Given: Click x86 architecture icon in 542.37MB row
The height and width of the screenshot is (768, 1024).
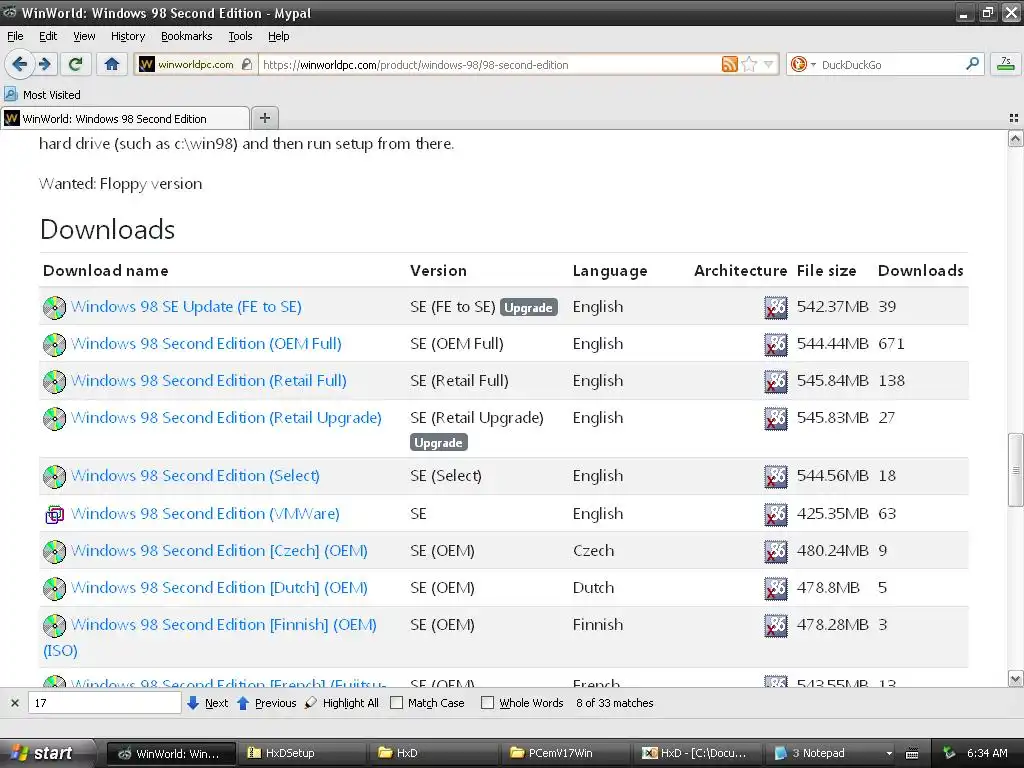Looking at the screenshot, I should point(776,308).
